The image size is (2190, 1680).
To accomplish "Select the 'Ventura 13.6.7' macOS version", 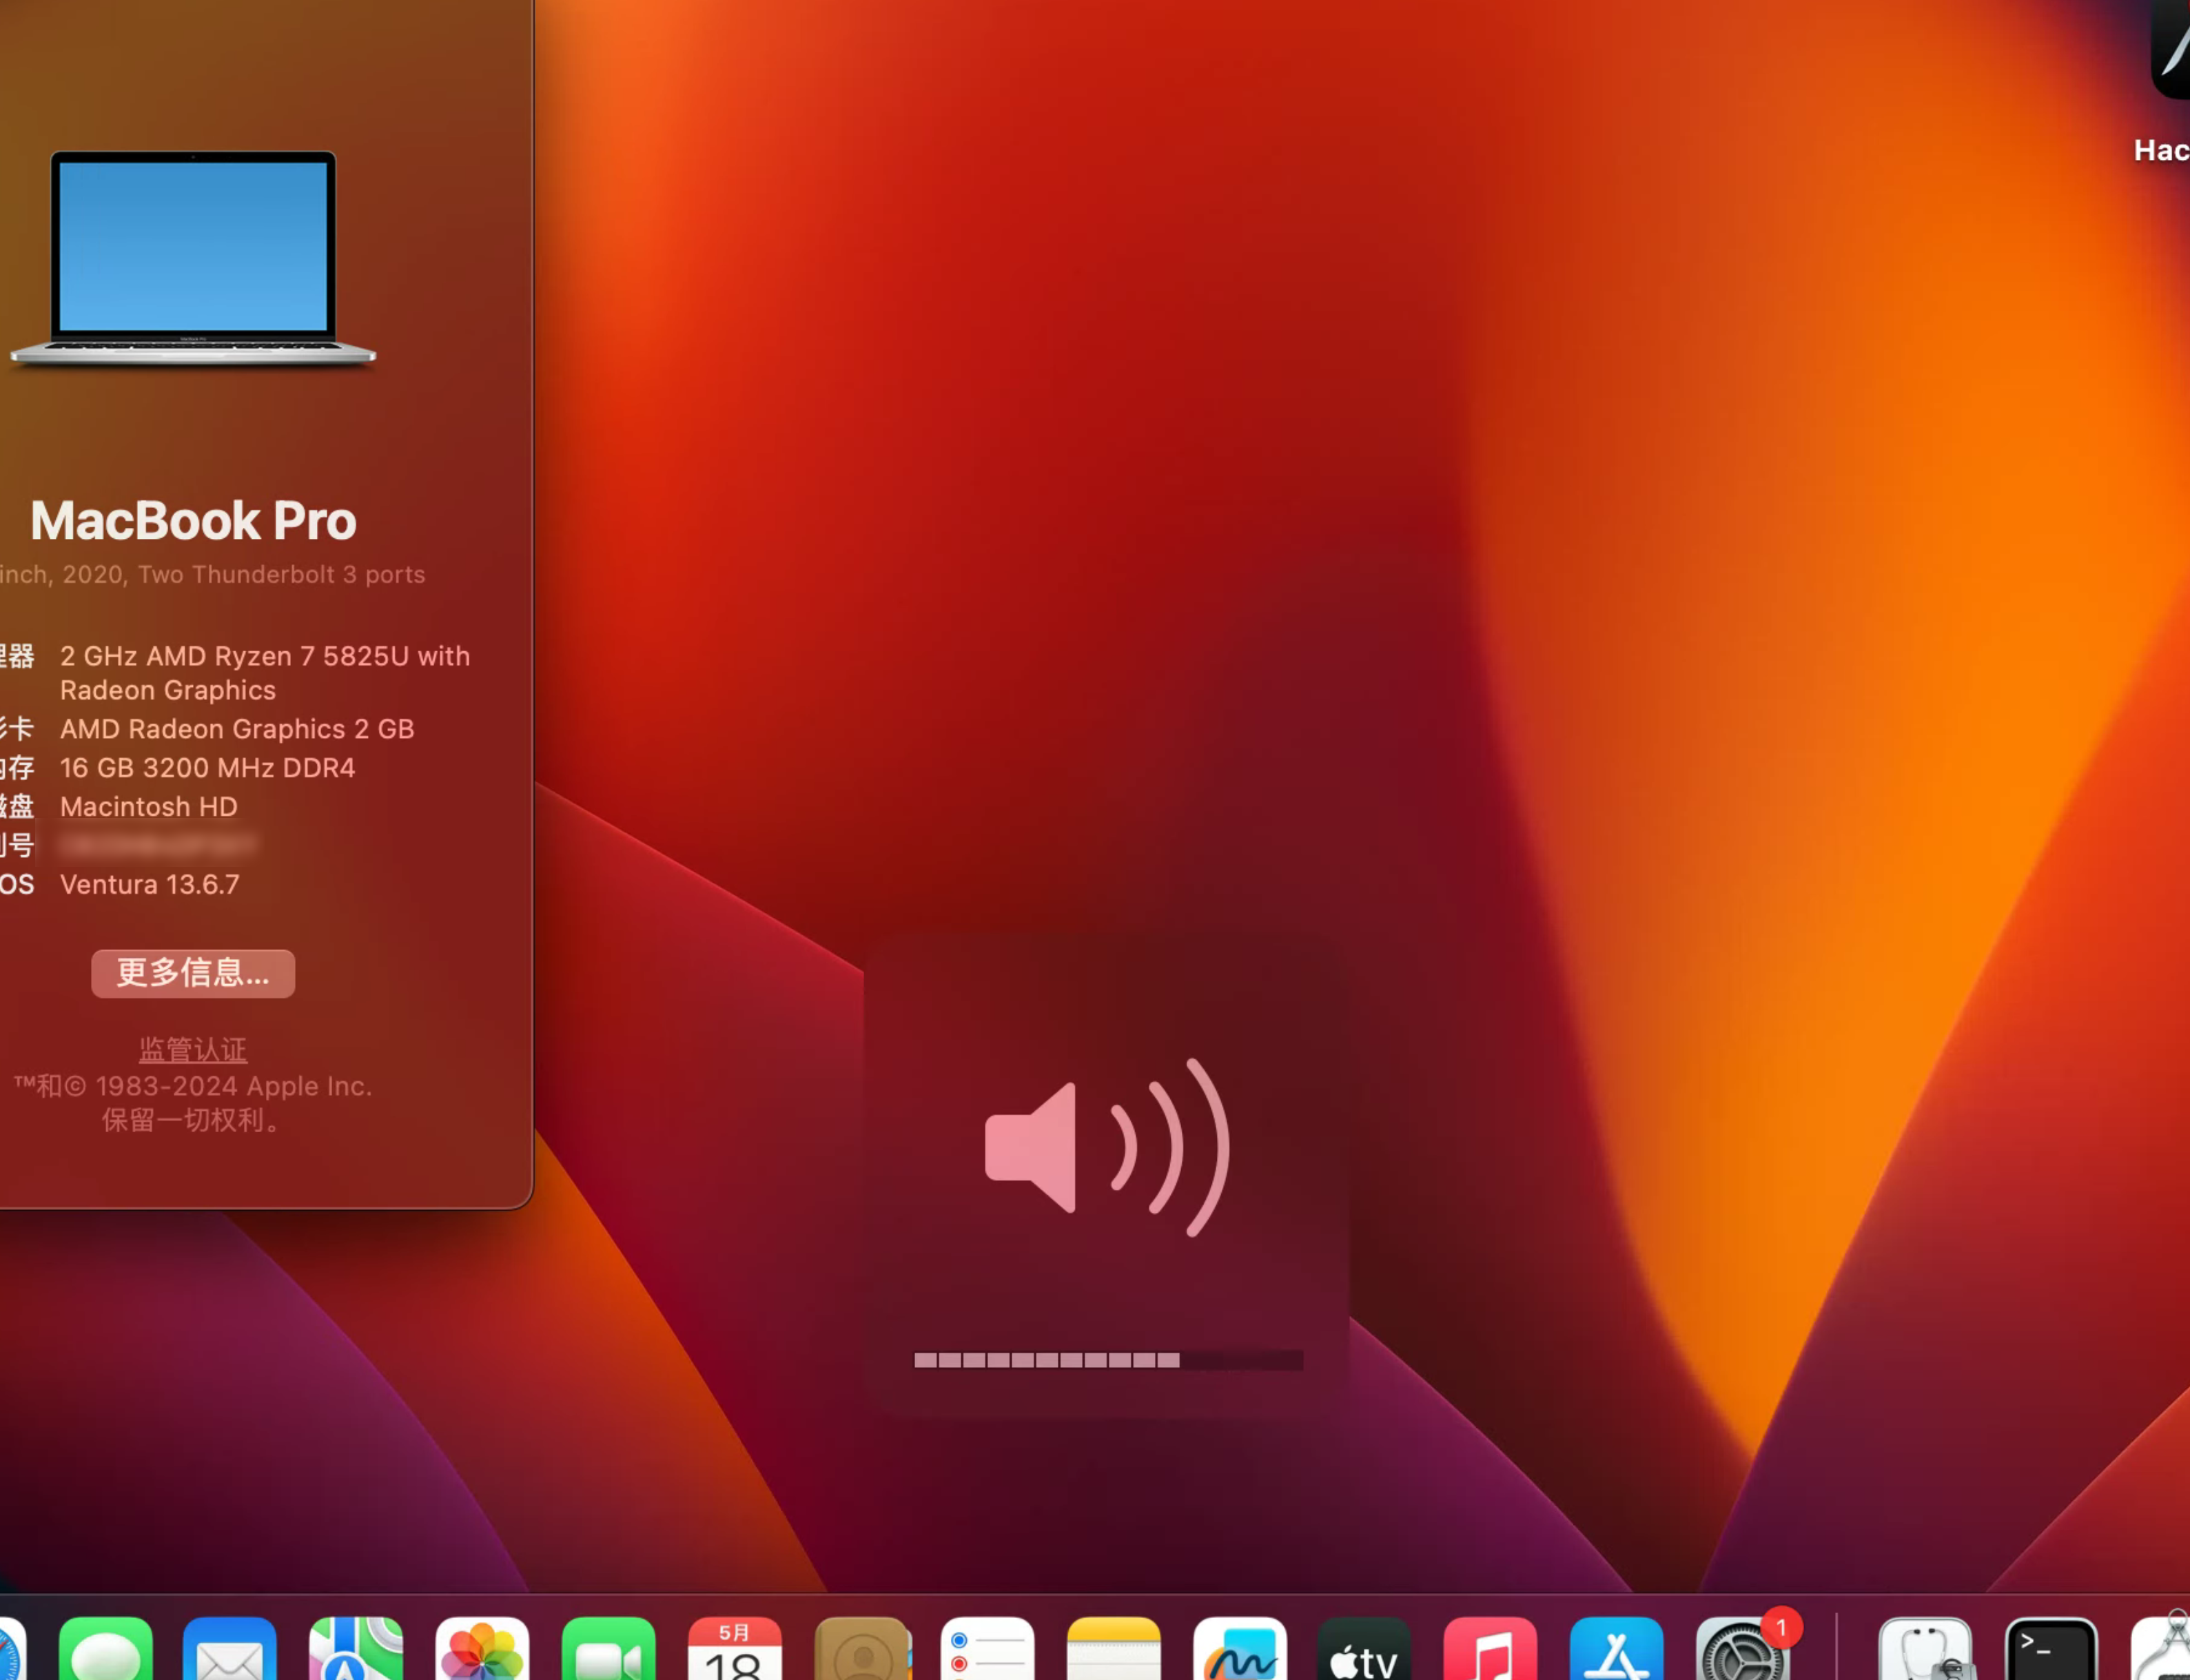I will click(150, 885).
